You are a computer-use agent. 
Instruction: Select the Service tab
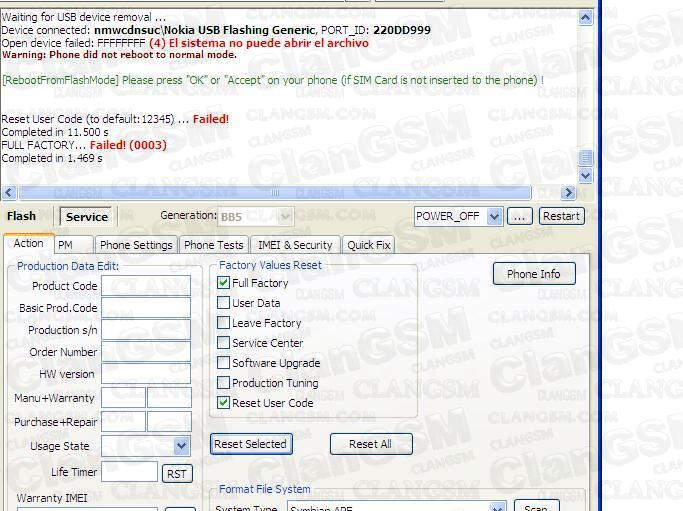coord(86,217)
